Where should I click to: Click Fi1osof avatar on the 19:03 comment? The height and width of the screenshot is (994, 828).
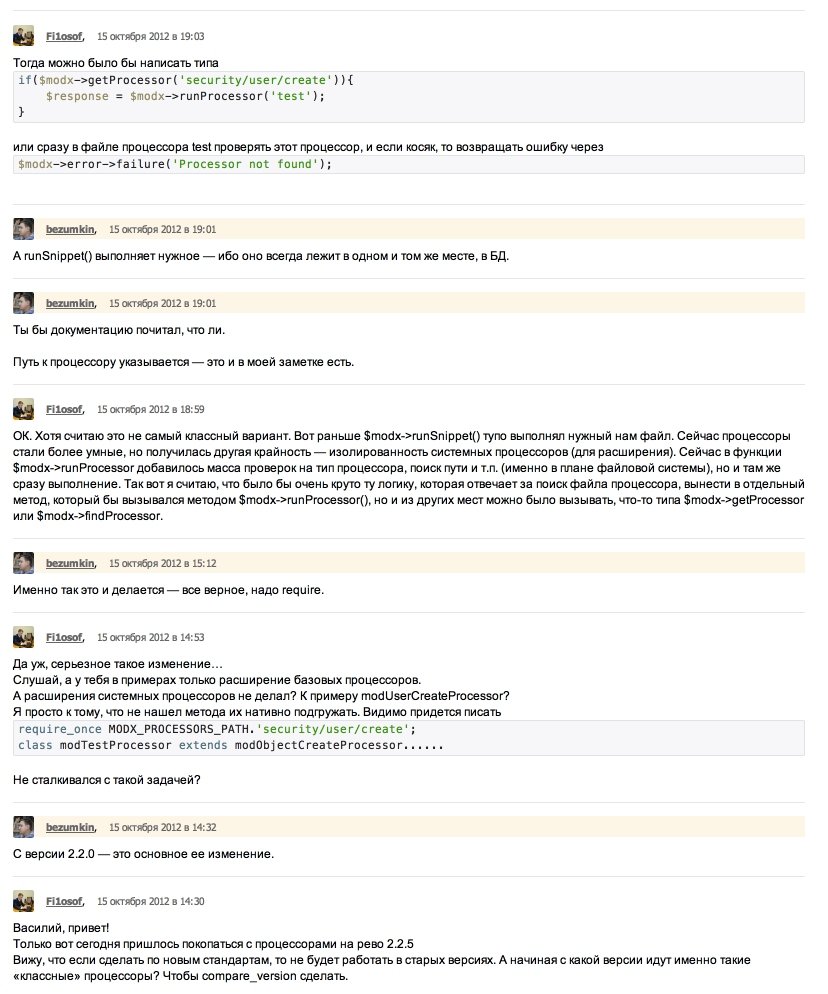(23, 36)
